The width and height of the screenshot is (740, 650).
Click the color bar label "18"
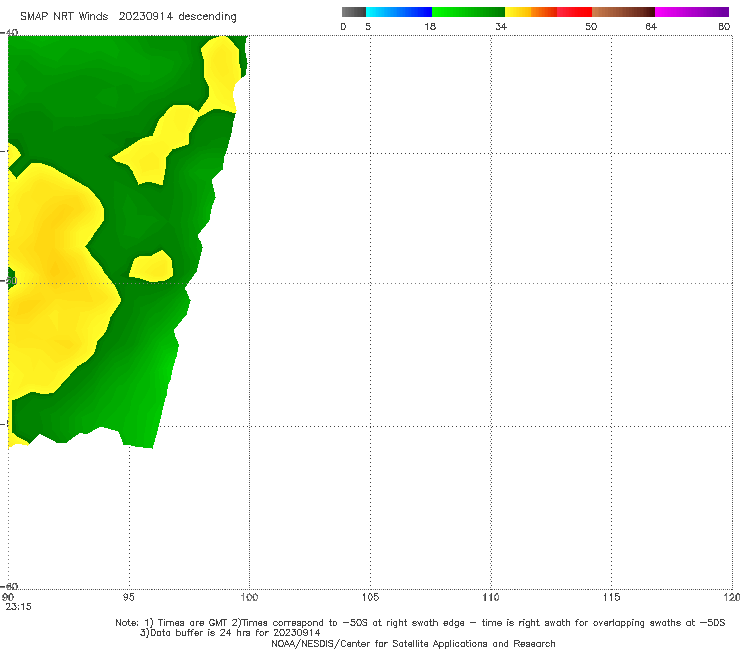(x=430, y=26)
